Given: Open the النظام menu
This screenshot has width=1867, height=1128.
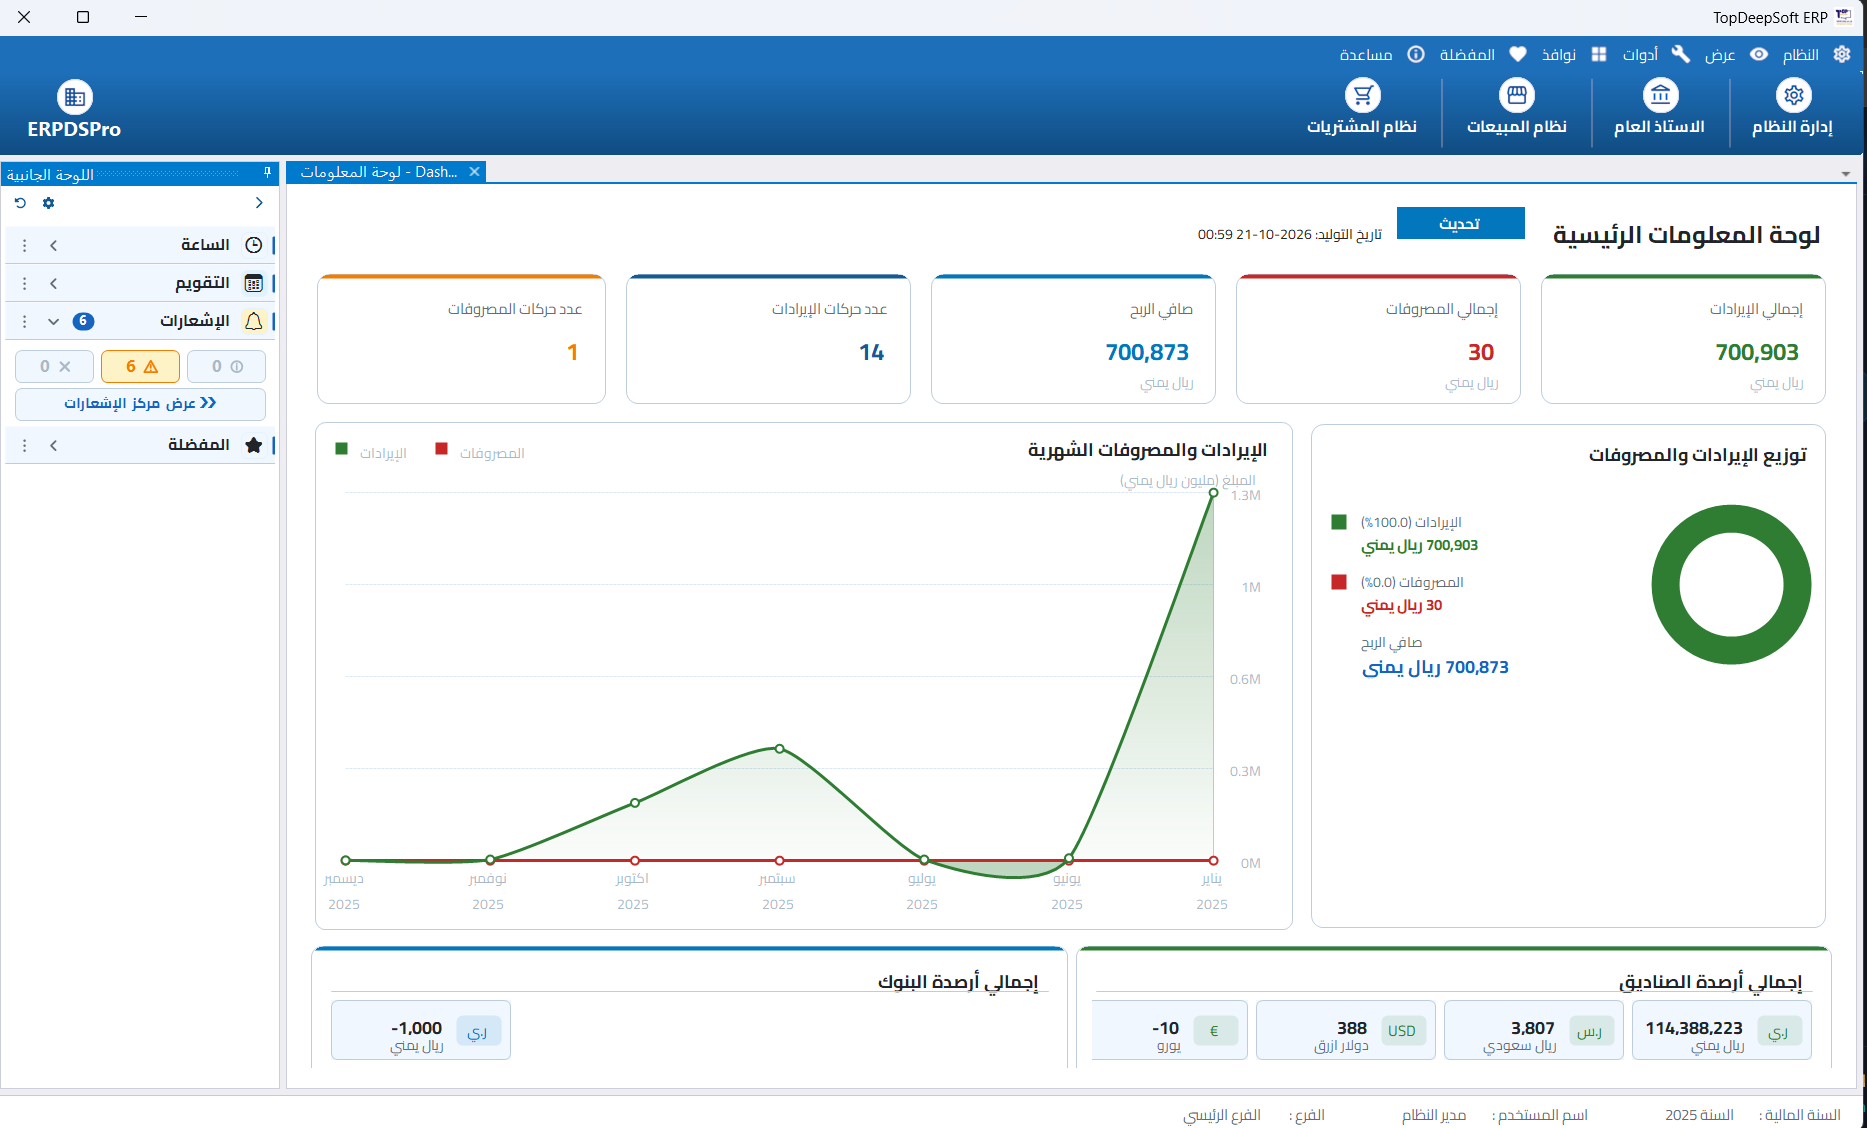Looking at the screenshot, I should pos(1817,55).
